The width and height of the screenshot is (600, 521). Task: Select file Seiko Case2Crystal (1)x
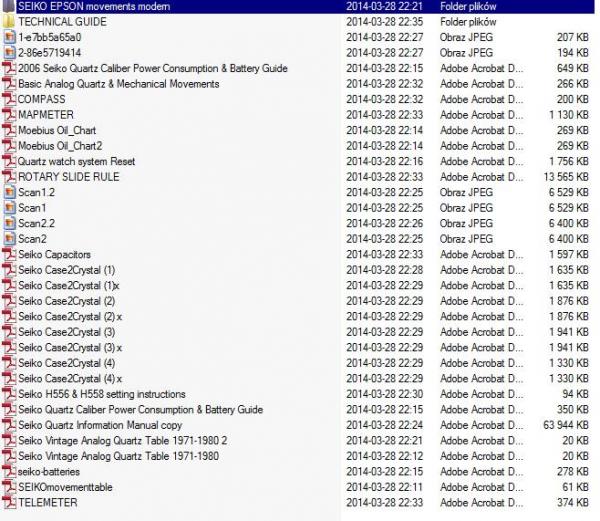click(69, 286)
